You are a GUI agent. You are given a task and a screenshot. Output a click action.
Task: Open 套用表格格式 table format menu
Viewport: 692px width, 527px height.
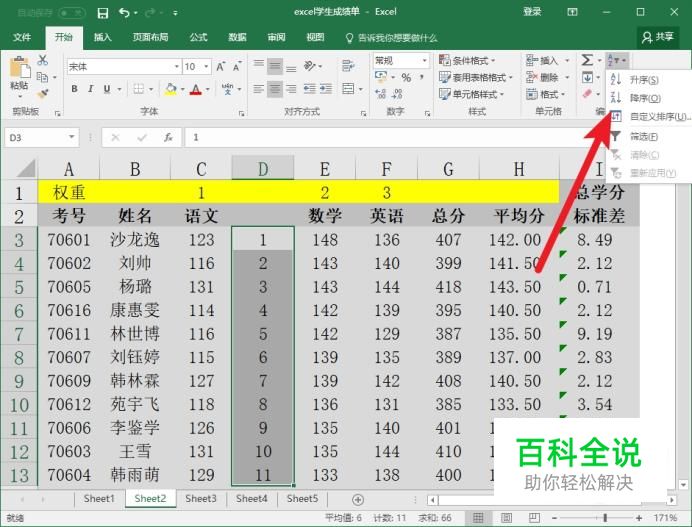[x=476, y=78]
